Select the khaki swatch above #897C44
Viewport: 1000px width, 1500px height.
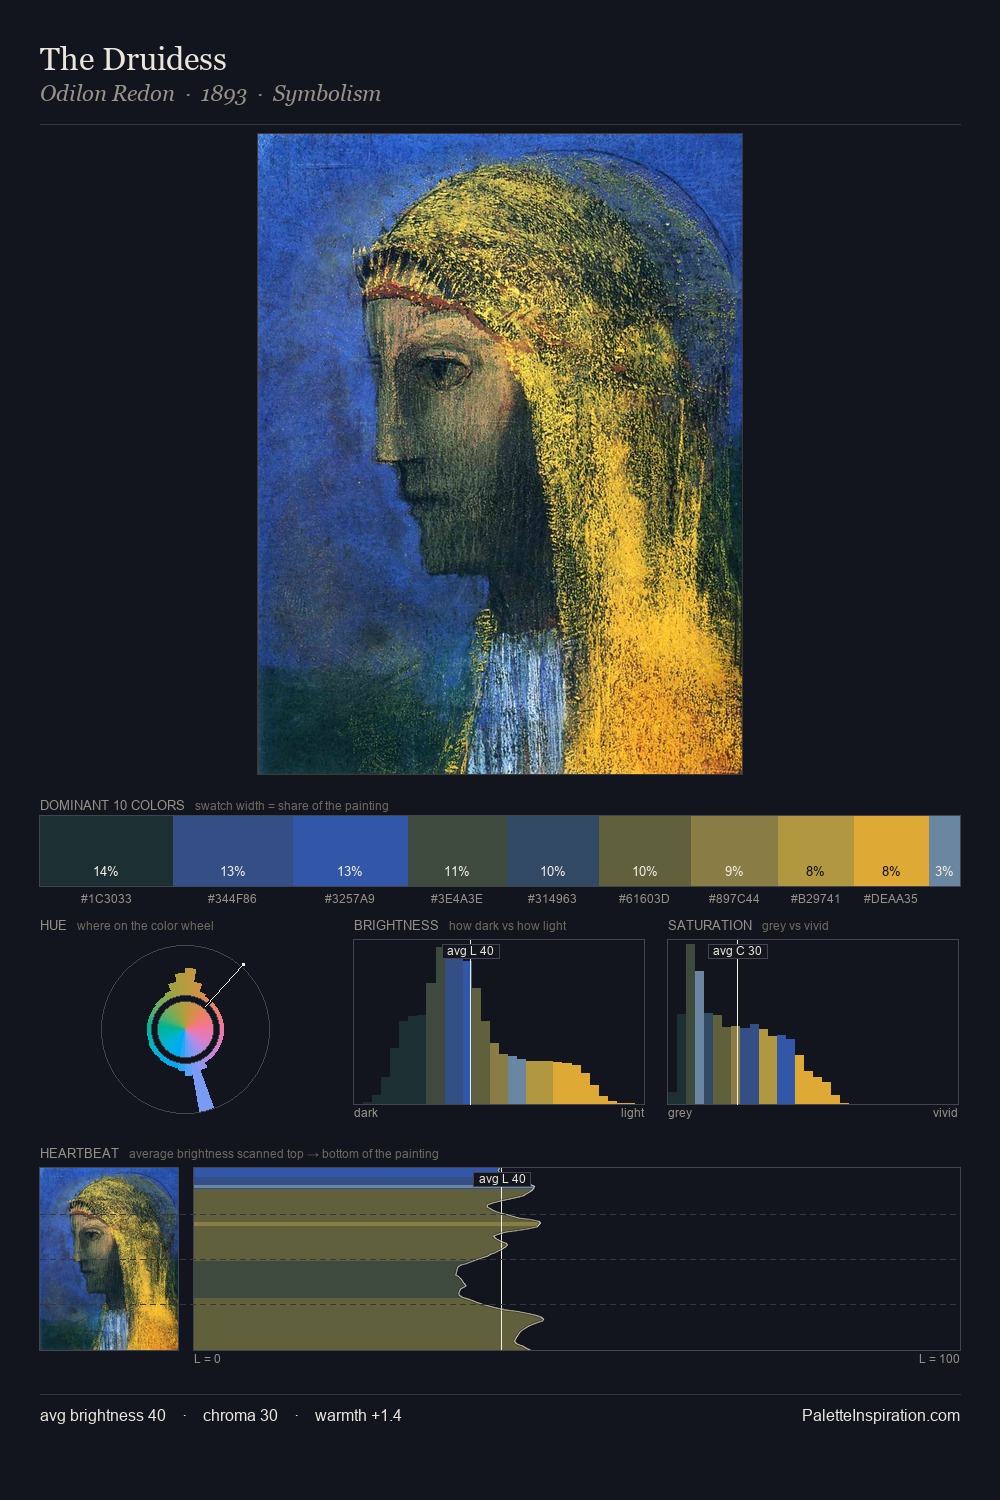pos(734,851)
